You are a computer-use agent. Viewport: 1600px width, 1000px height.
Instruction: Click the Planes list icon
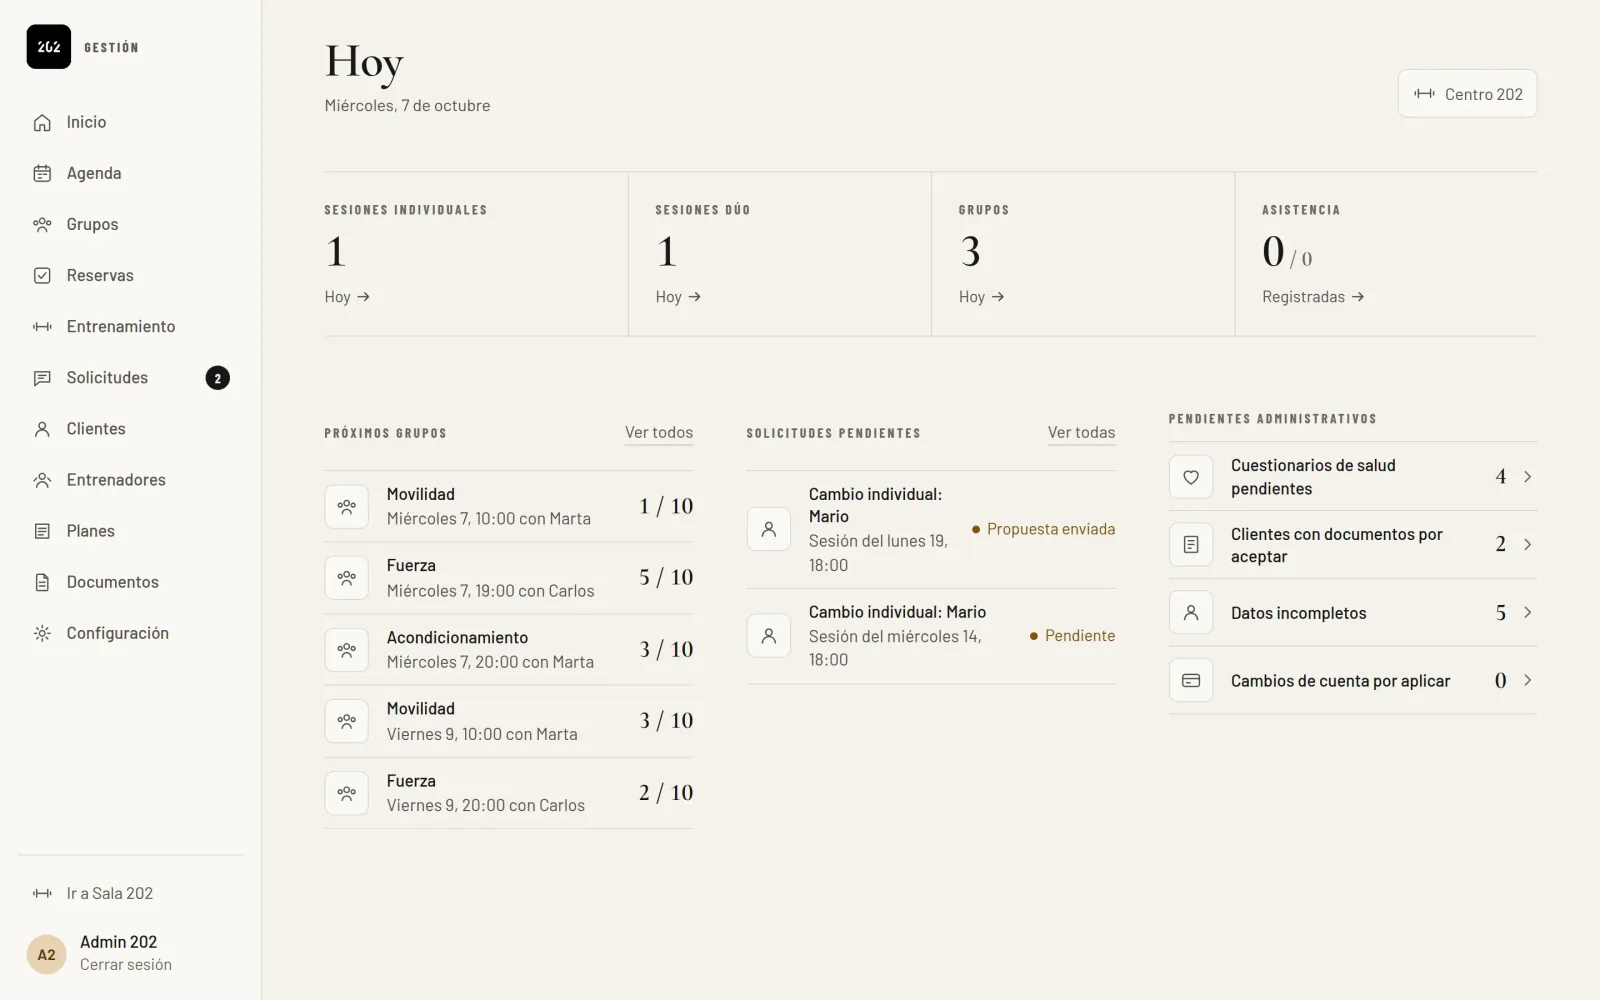(42, 531)
